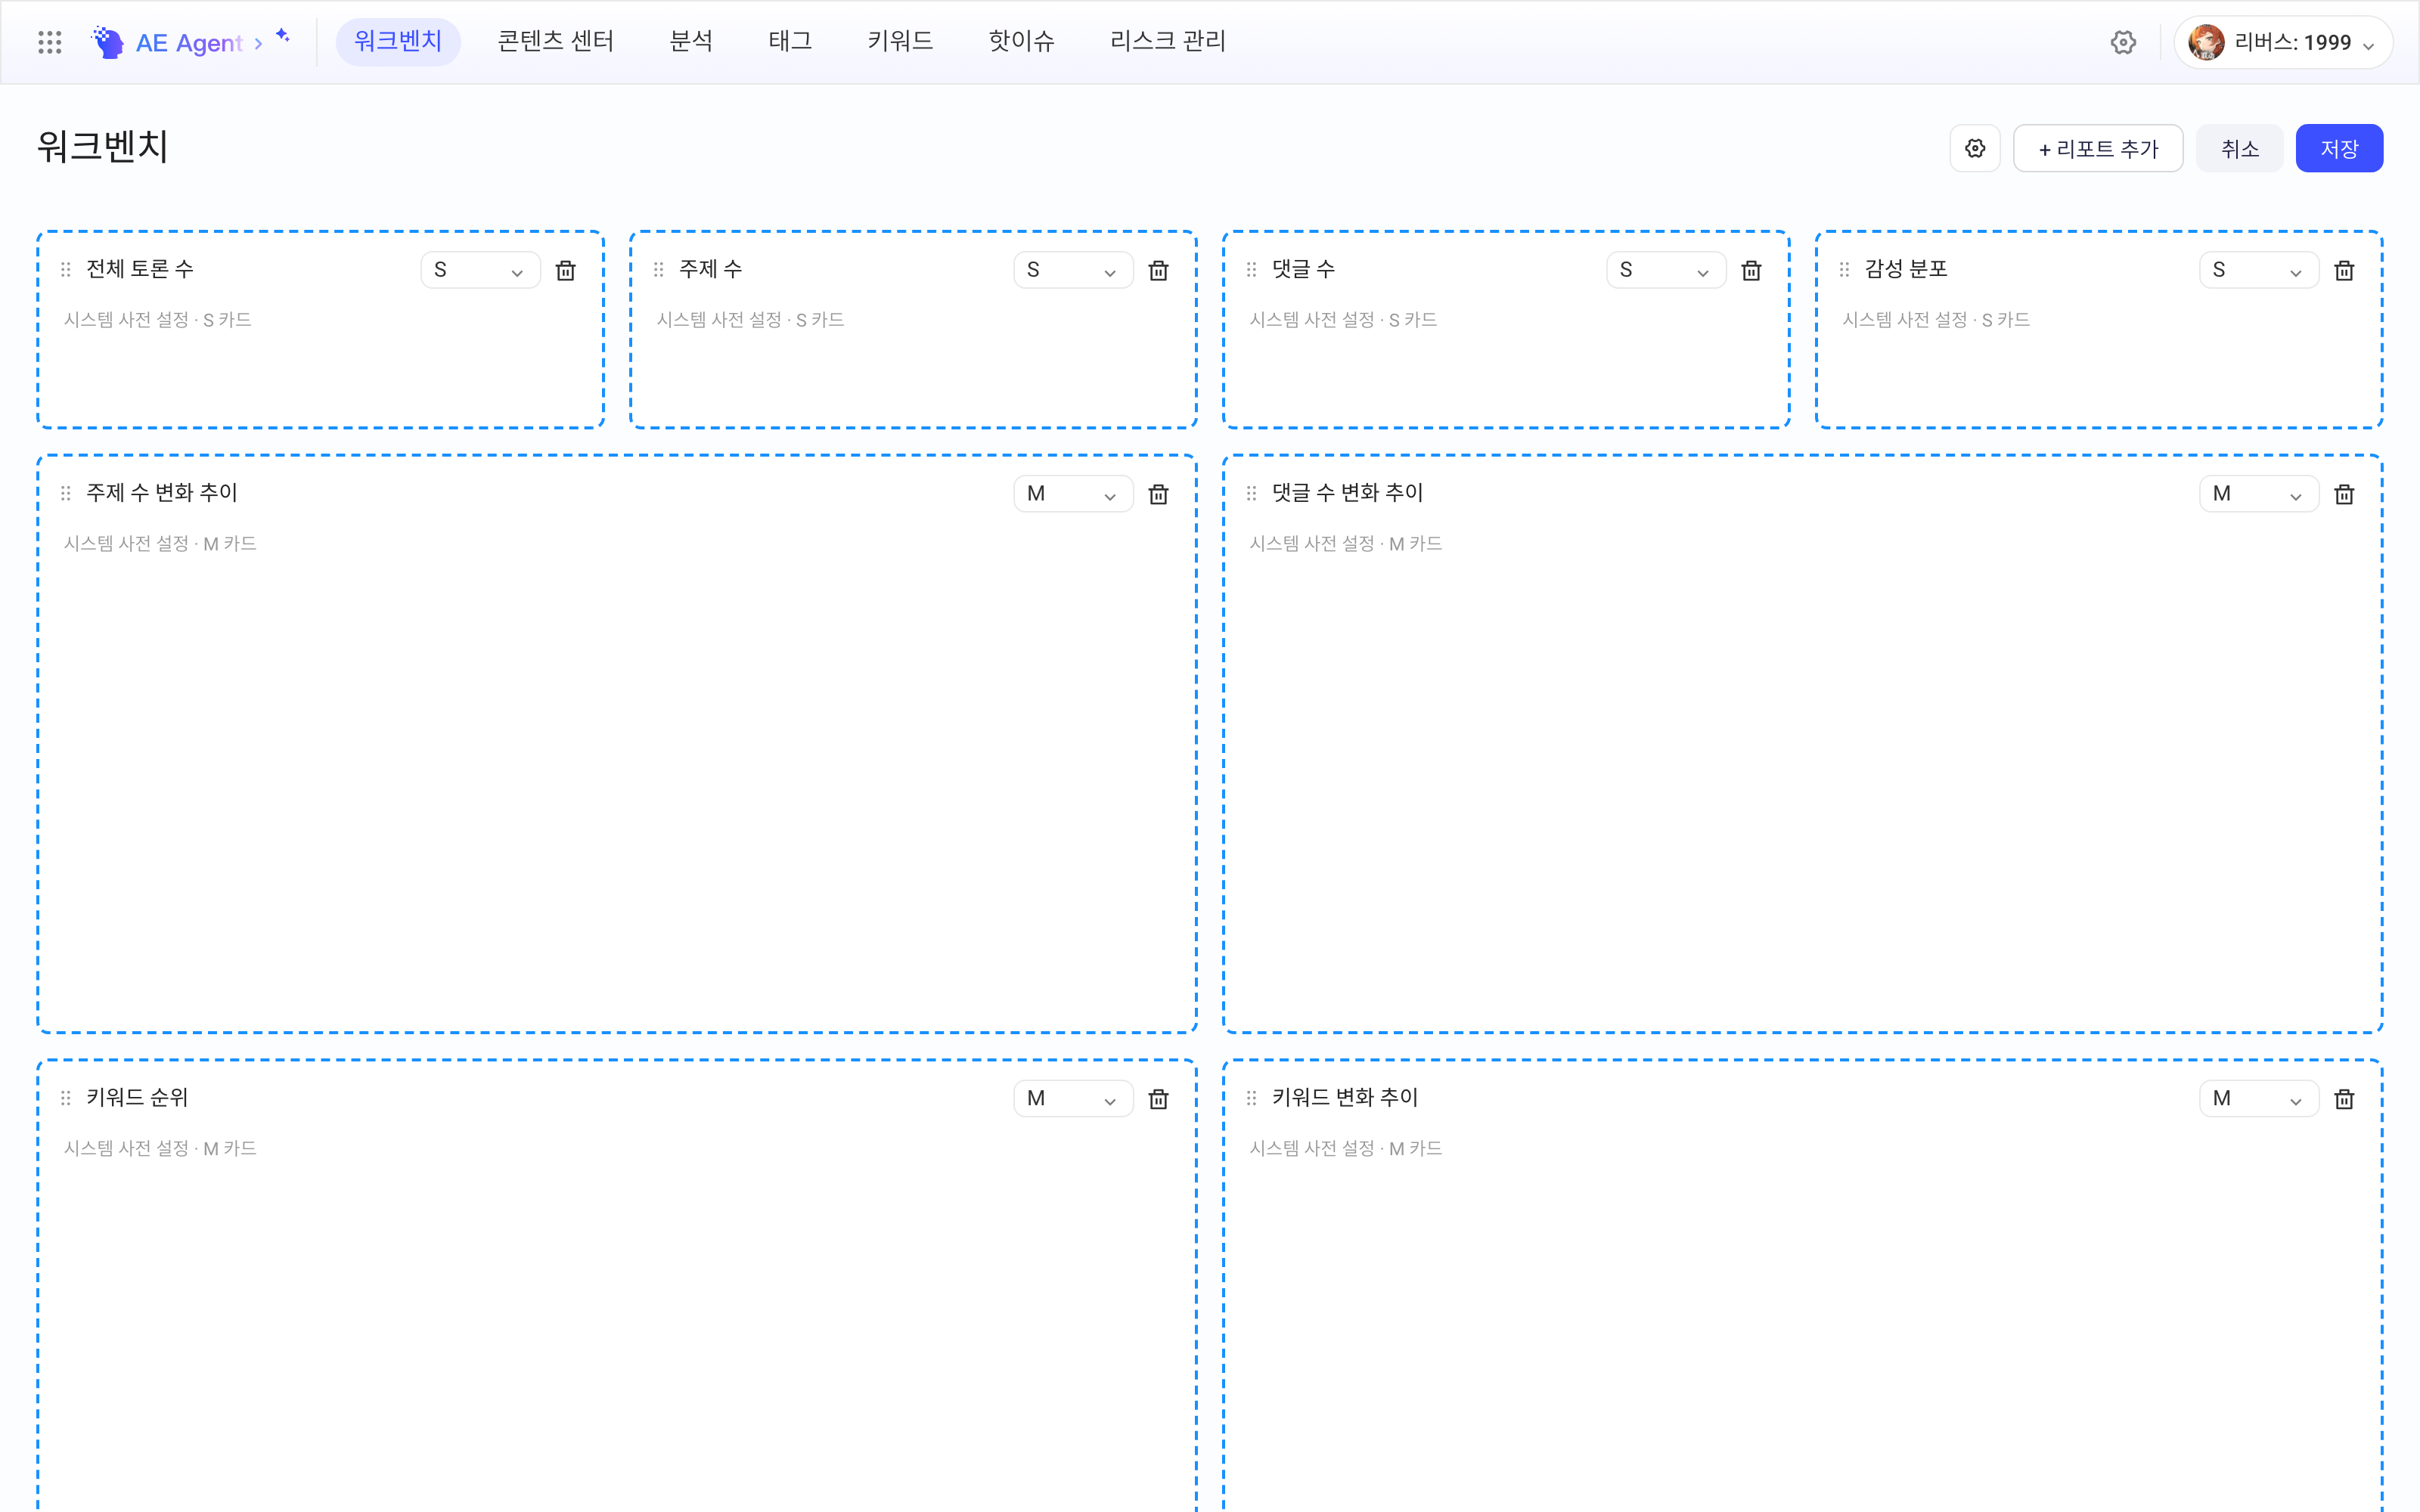The width and height of the screenshot is (2420, 1512).
Task: Select the 키워드 navigation tab
Action: pos(900,42)
